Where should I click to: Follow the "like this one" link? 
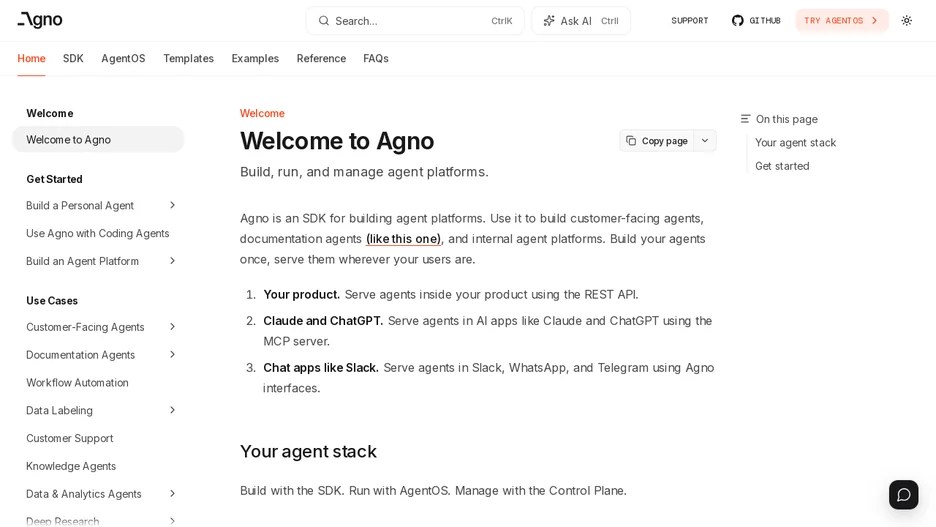click(404, 239)
